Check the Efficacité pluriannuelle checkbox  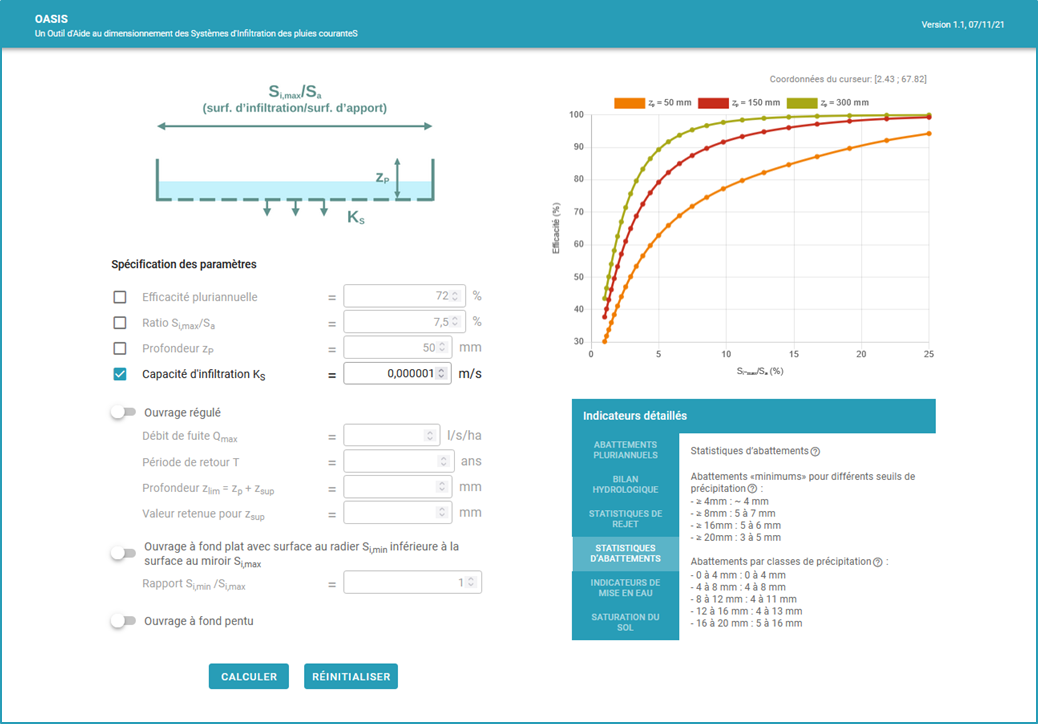[x=120, y=297]
